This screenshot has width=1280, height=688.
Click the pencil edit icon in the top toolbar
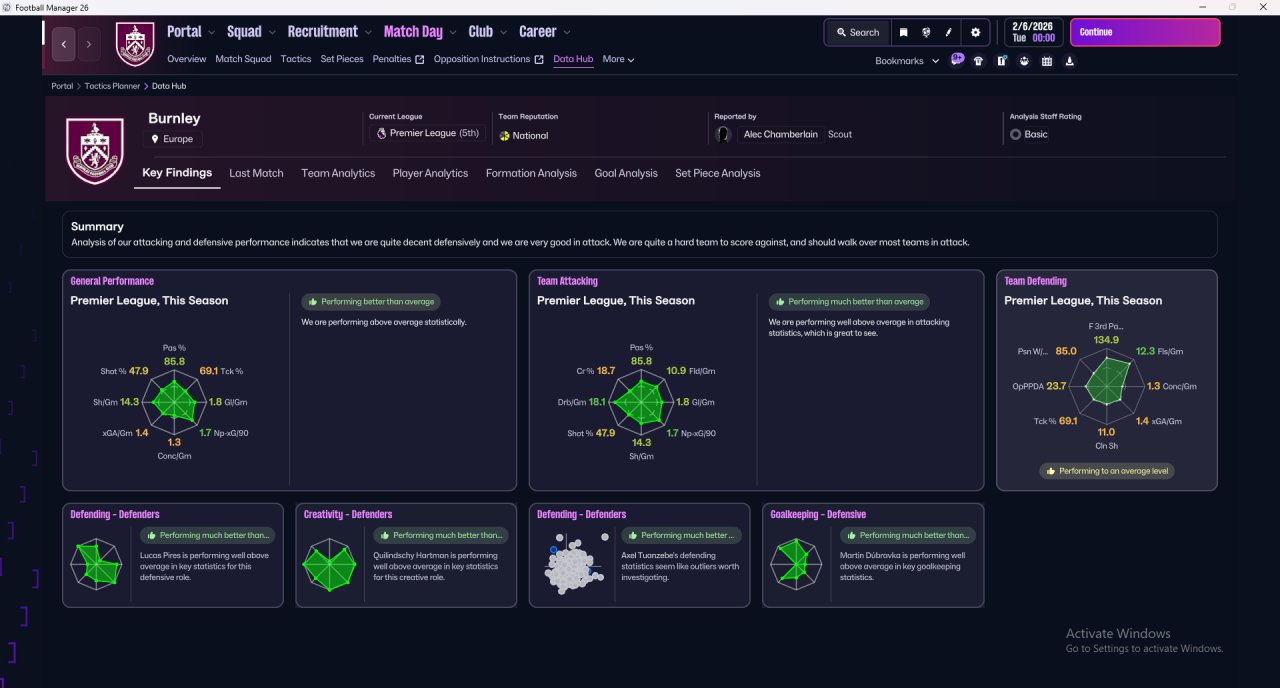(948, 32)
